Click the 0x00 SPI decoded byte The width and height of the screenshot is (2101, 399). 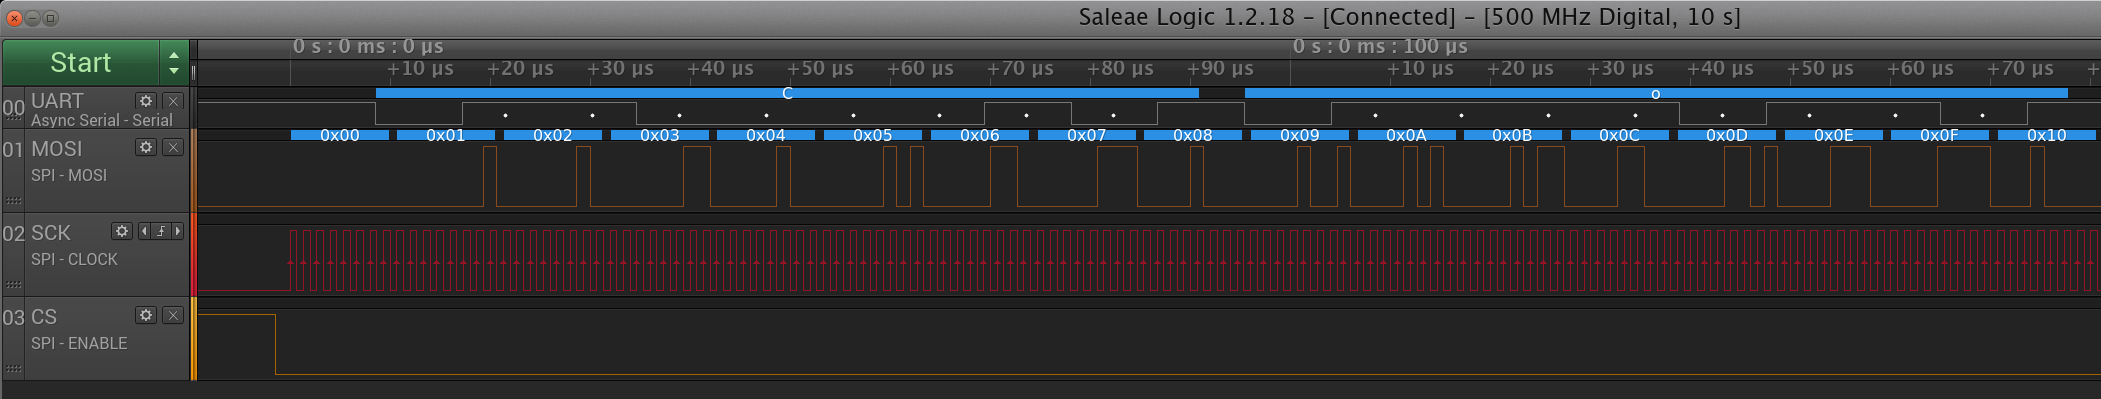point(340,135)
